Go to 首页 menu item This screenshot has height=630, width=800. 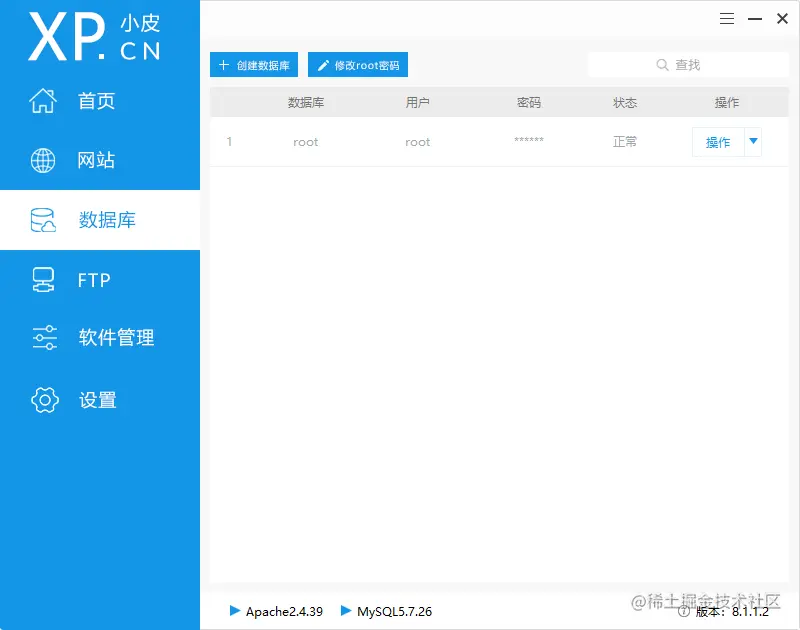click(x=100, y=100)
